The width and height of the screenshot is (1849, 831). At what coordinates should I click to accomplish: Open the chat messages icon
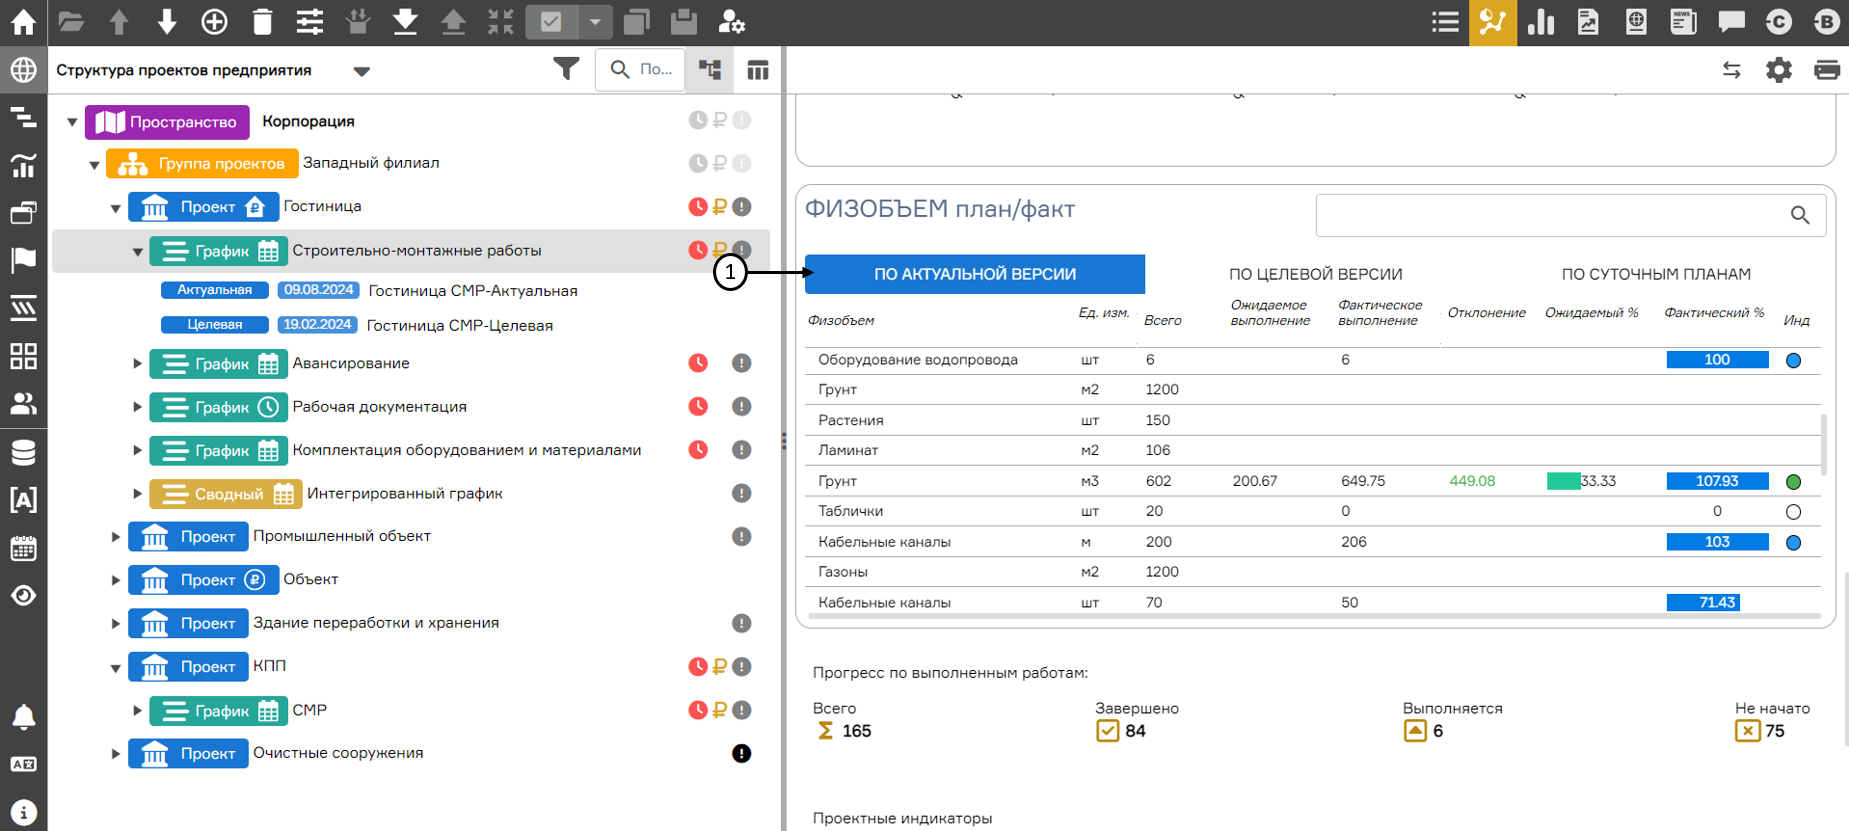[x=1732, y=21]
